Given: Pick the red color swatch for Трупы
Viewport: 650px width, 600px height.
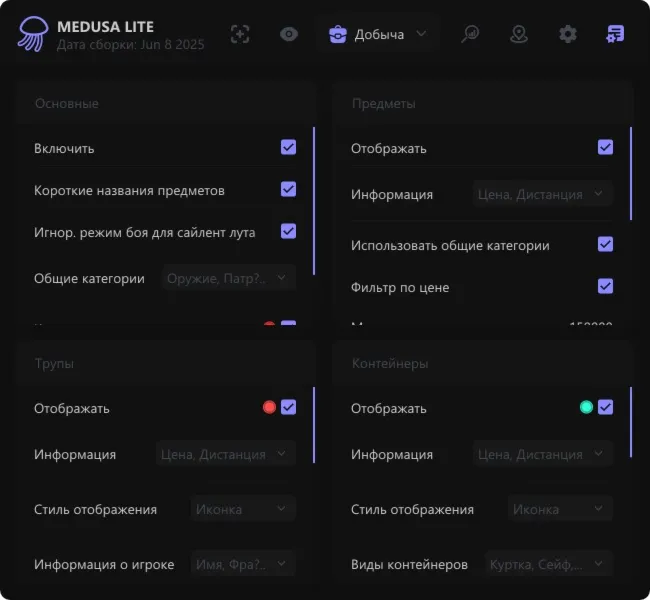Looking at the screenshot, I should 269,407.
